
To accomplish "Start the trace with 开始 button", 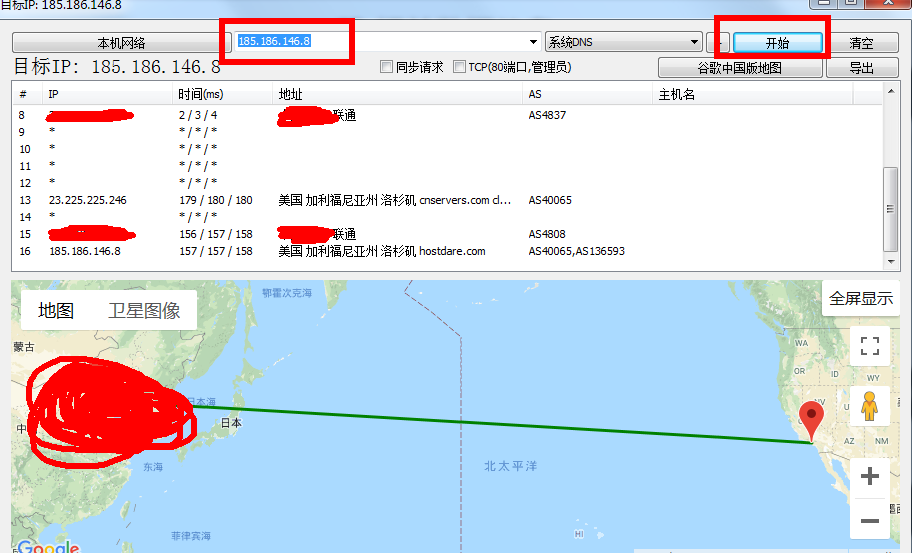I will (x=778, y=43).
